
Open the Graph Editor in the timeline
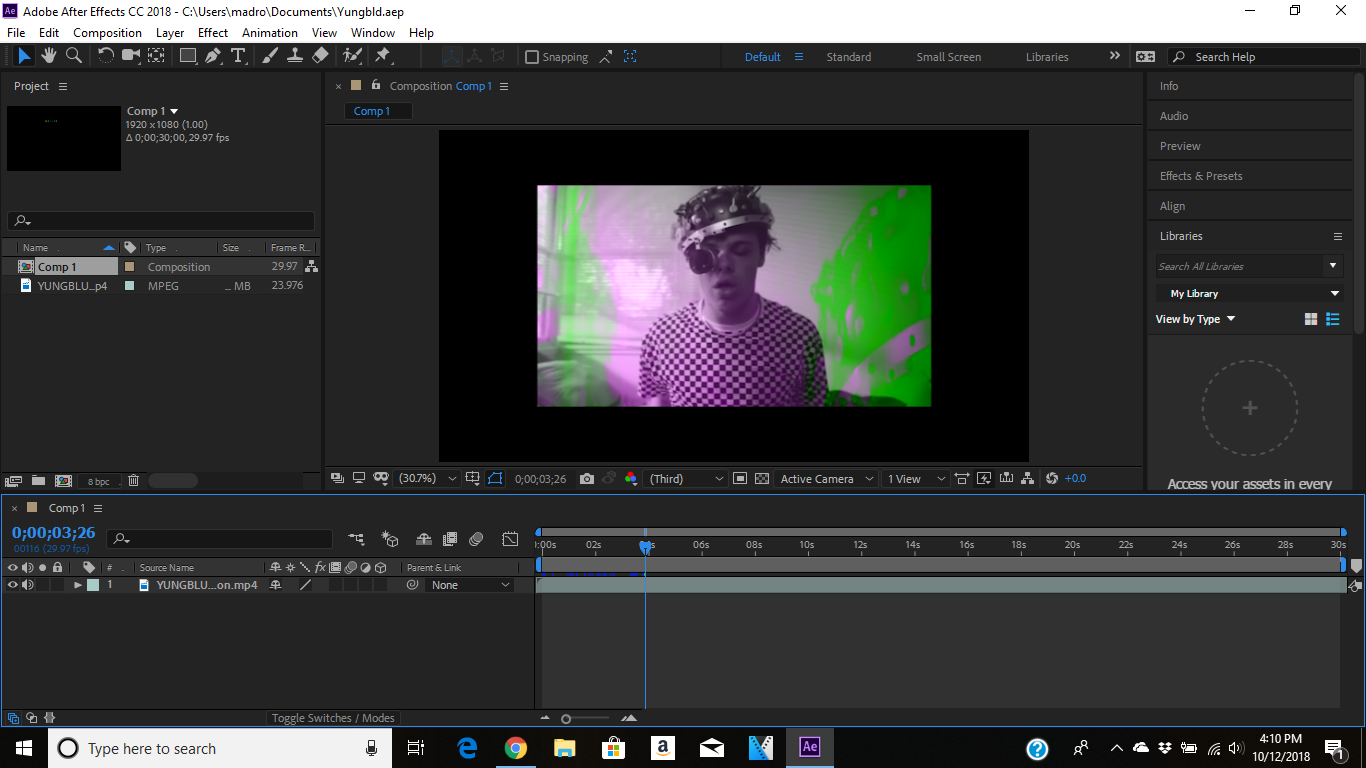(x=510, y=538)
